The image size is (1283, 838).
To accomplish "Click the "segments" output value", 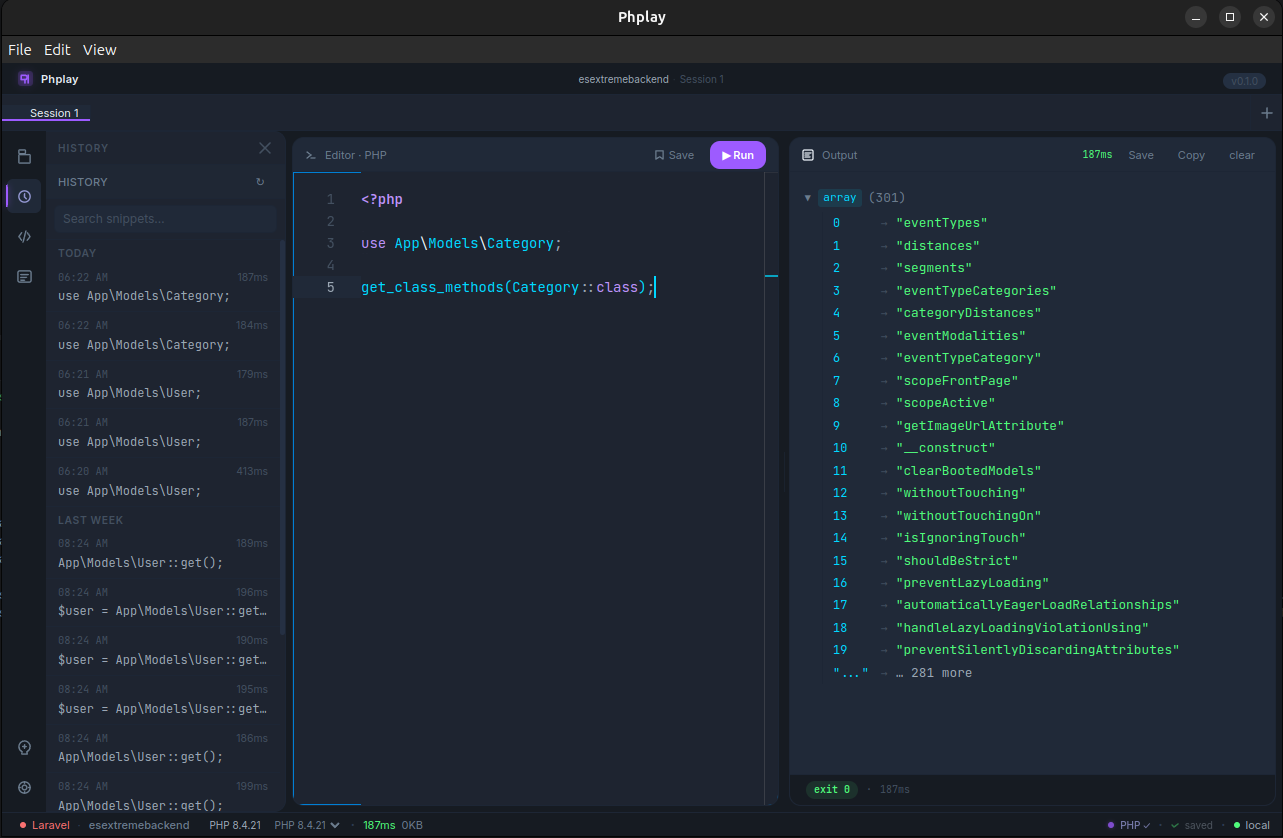I will [x=934, y=268].
